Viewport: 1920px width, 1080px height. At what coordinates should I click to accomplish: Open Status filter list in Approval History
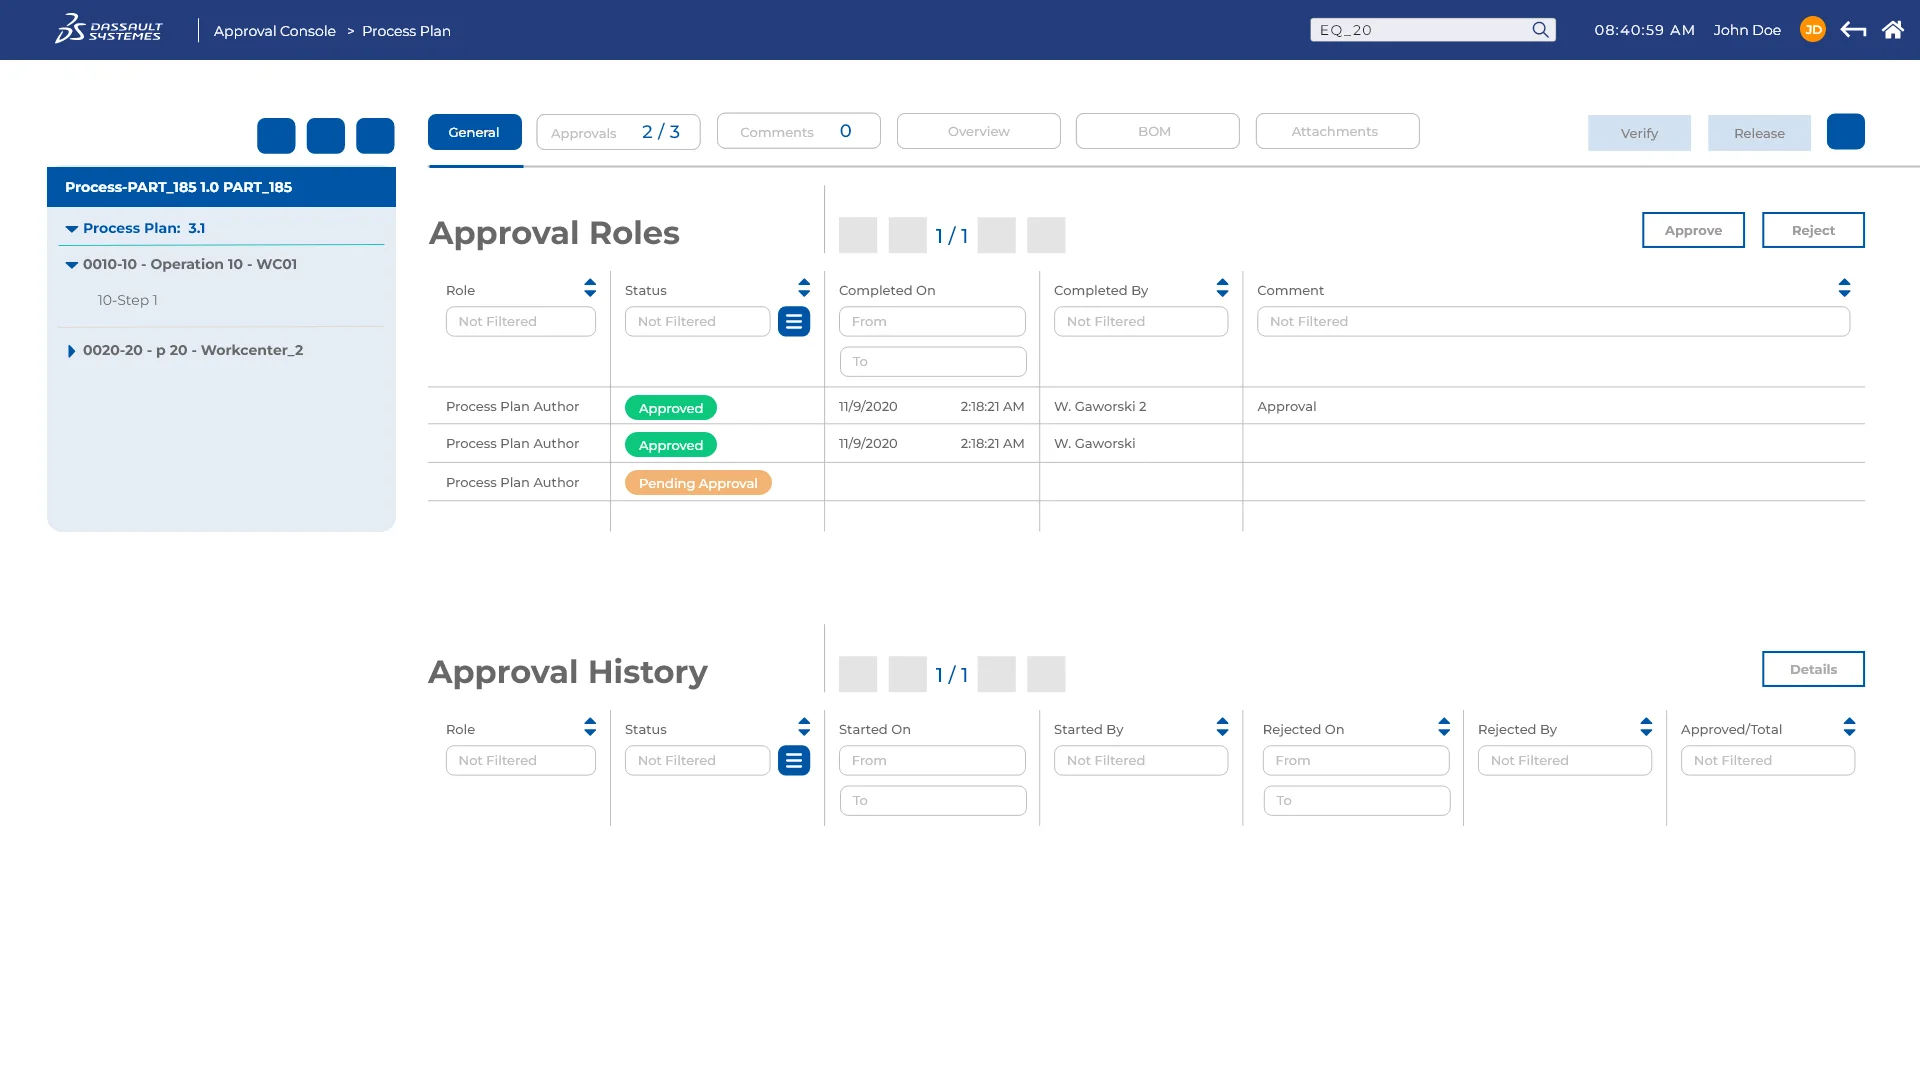tap(793, 761)
